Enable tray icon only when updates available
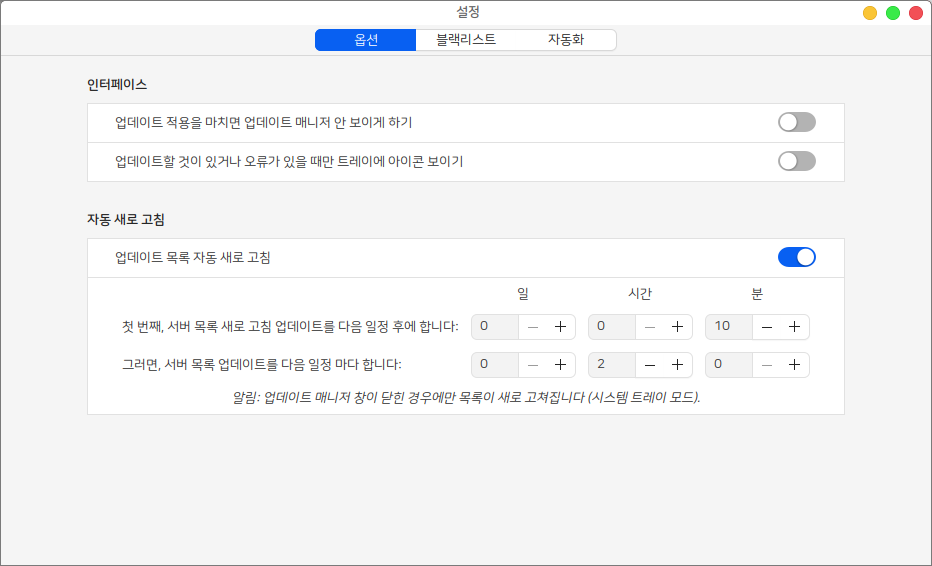The height and width of the screenshot is (566, 932). tap(796, 161)
